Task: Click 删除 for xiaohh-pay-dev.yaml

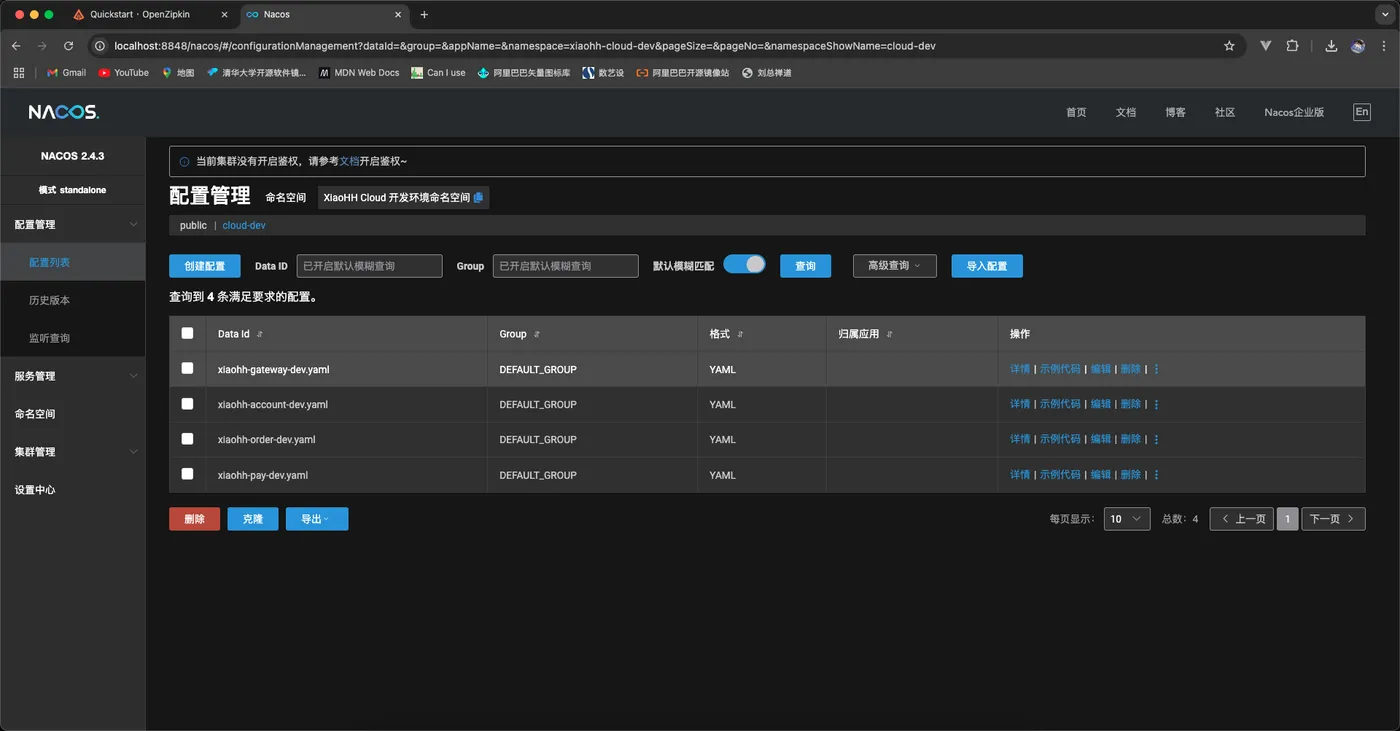Action: tap(1131, 475)
